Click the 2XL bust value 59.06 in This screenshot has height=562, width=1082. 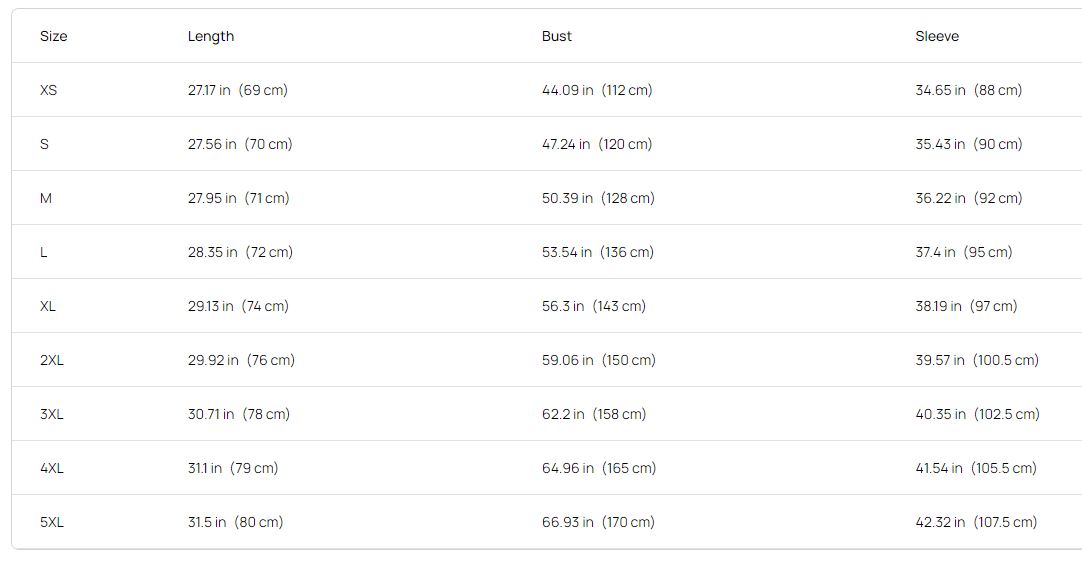(x=567, y=360)
